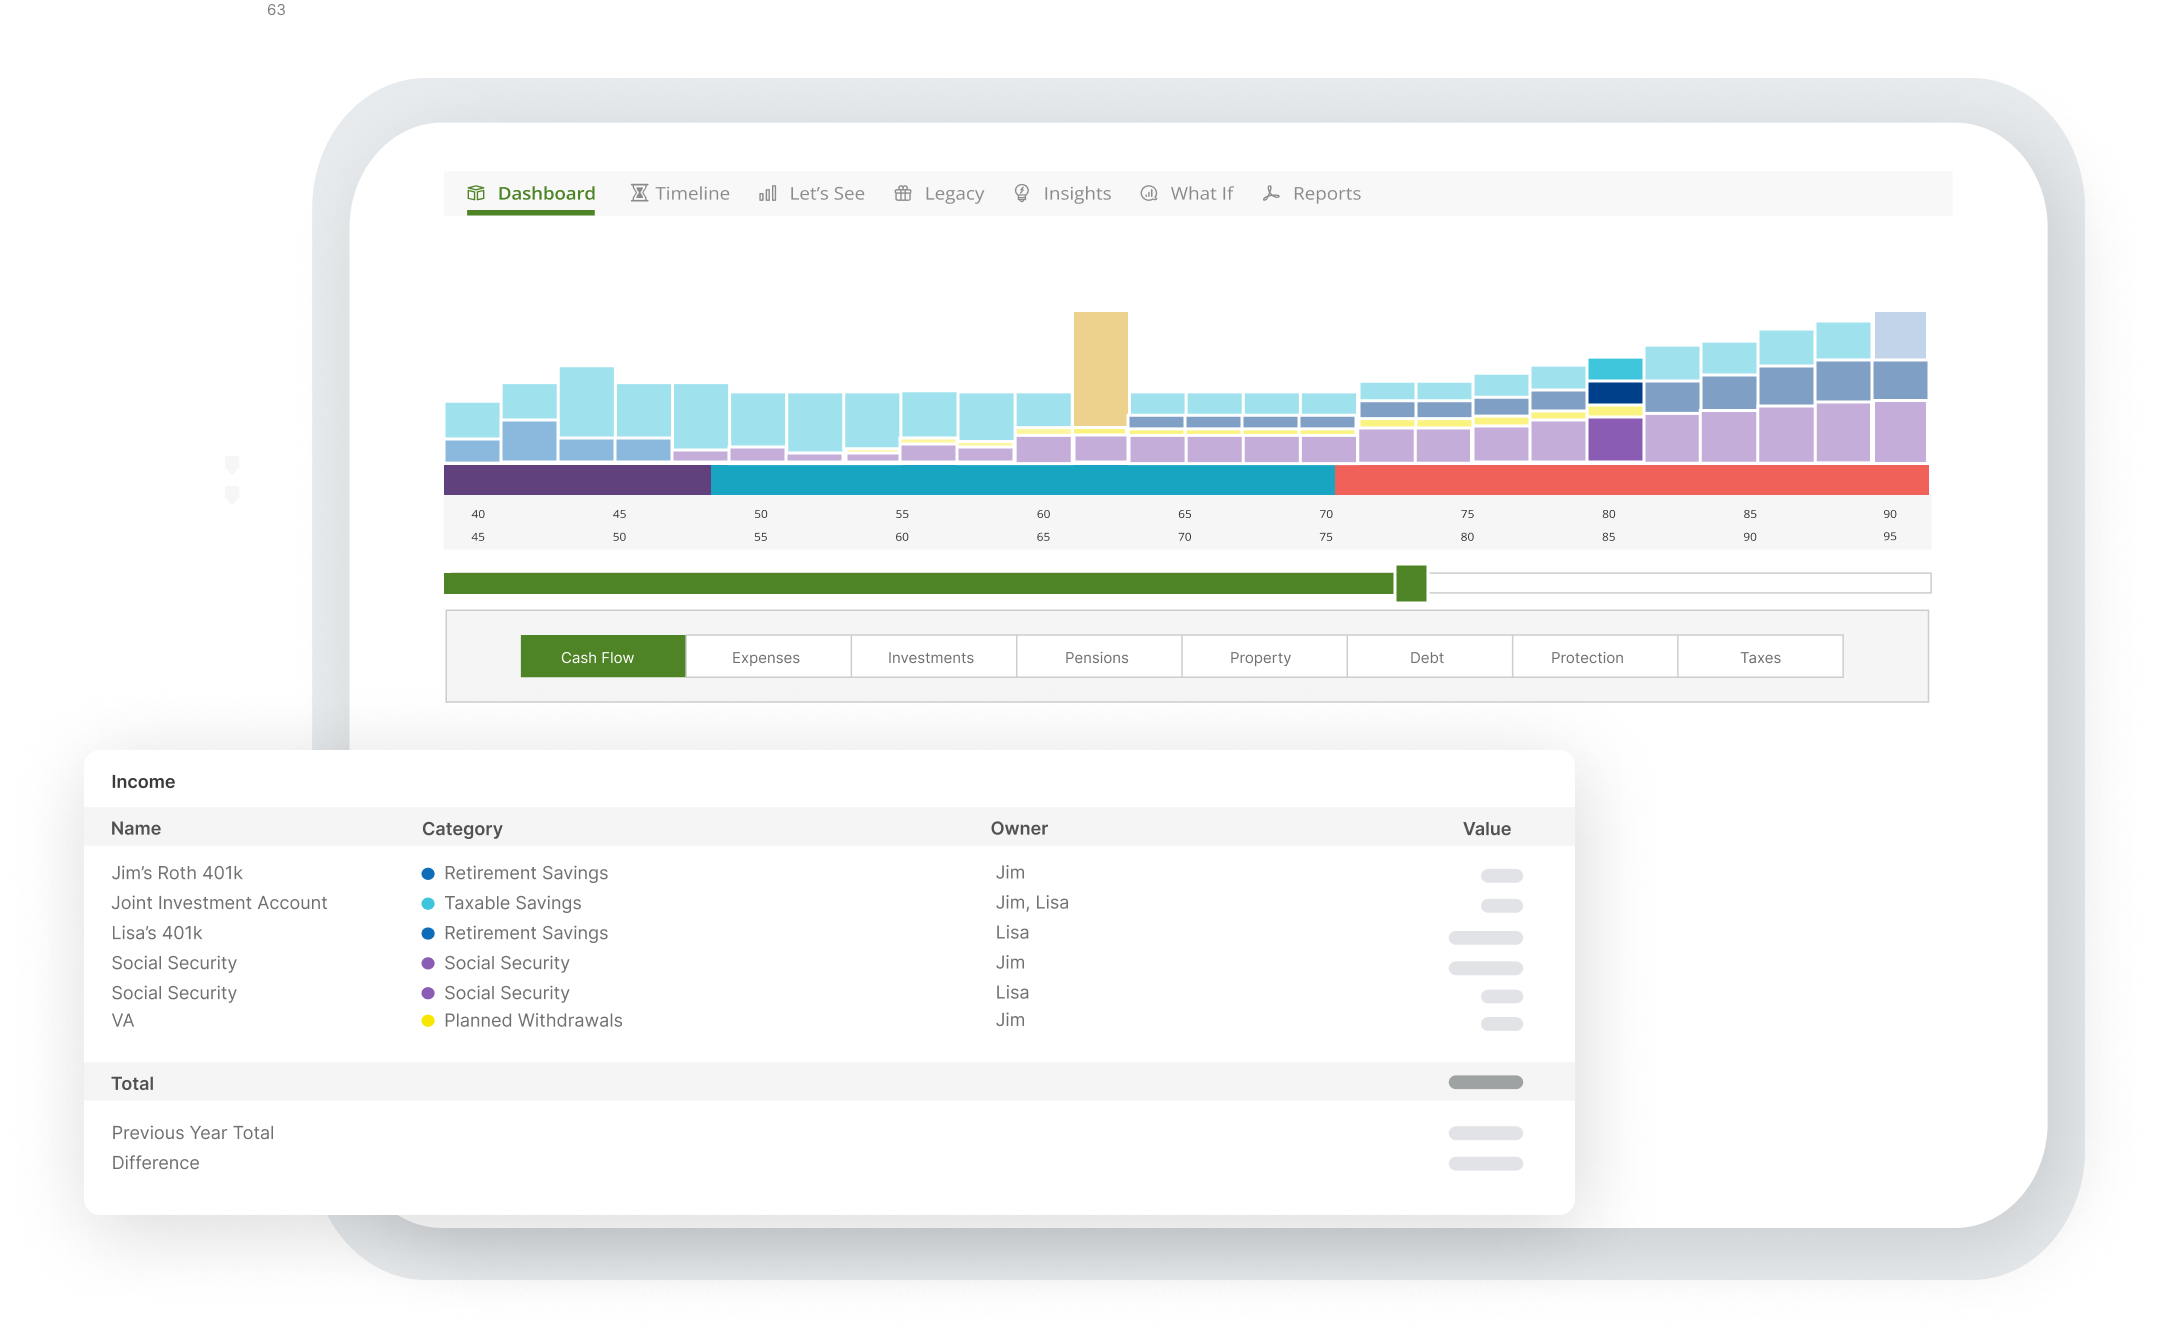Click the purple phase band on the timeline
Image resolution: width=2159 pixels, height=1339 pixels.
(577, 480)
